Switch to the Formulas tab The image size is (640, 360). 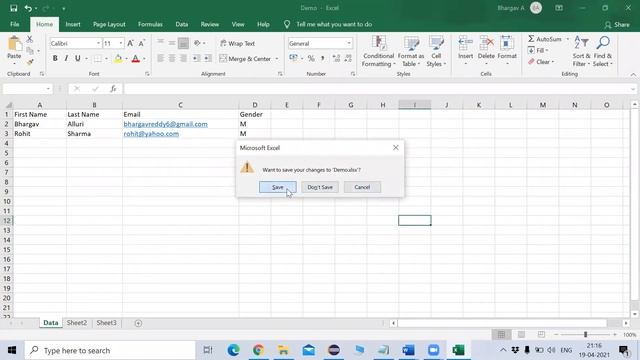tap(150, 24)
